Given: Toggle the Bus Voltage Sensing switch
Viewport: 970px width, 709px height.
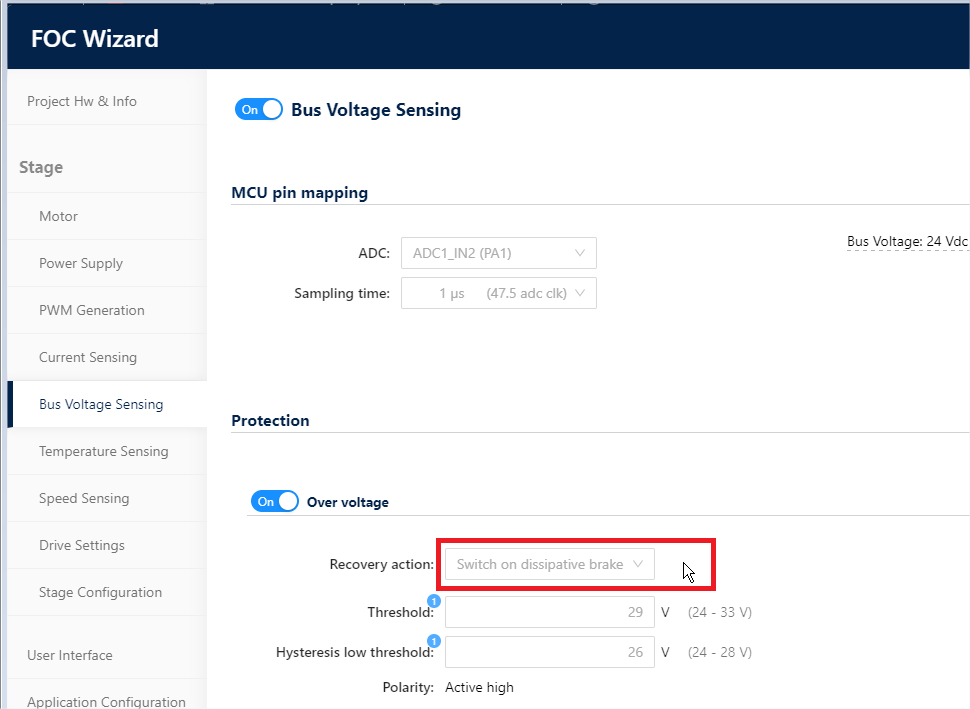Looking at the screenshot, I should [x=259, y=110].
